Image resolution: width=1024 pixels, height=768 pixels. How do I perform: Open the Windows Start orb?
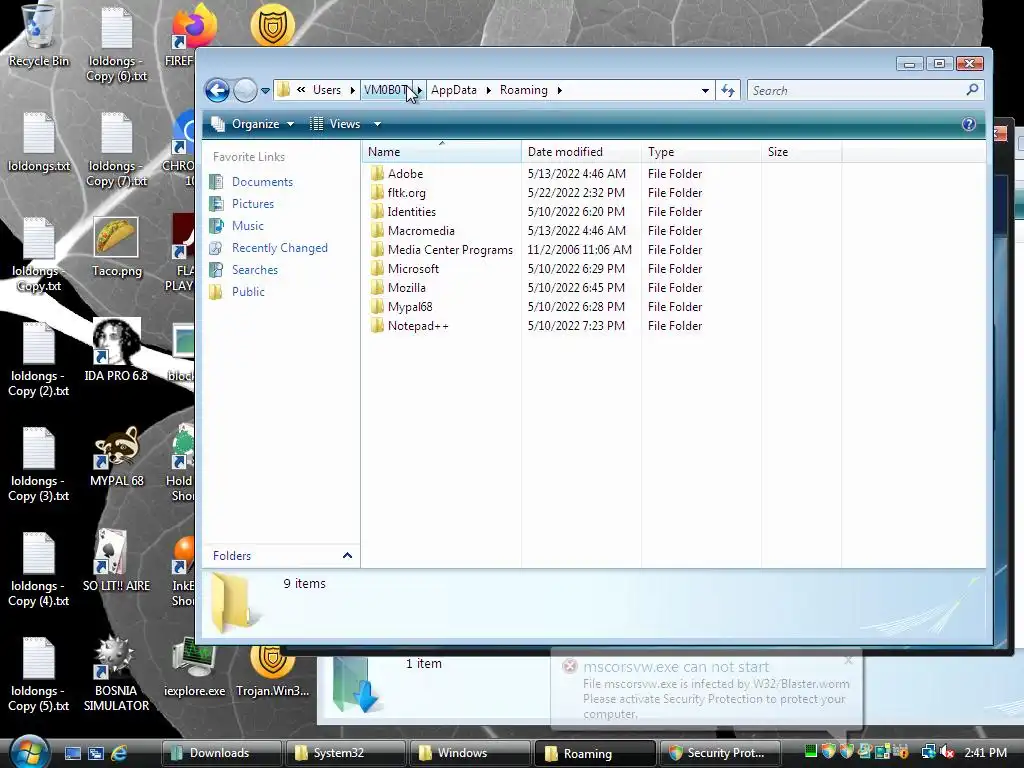pyautogui.click(x=28, y=751)
